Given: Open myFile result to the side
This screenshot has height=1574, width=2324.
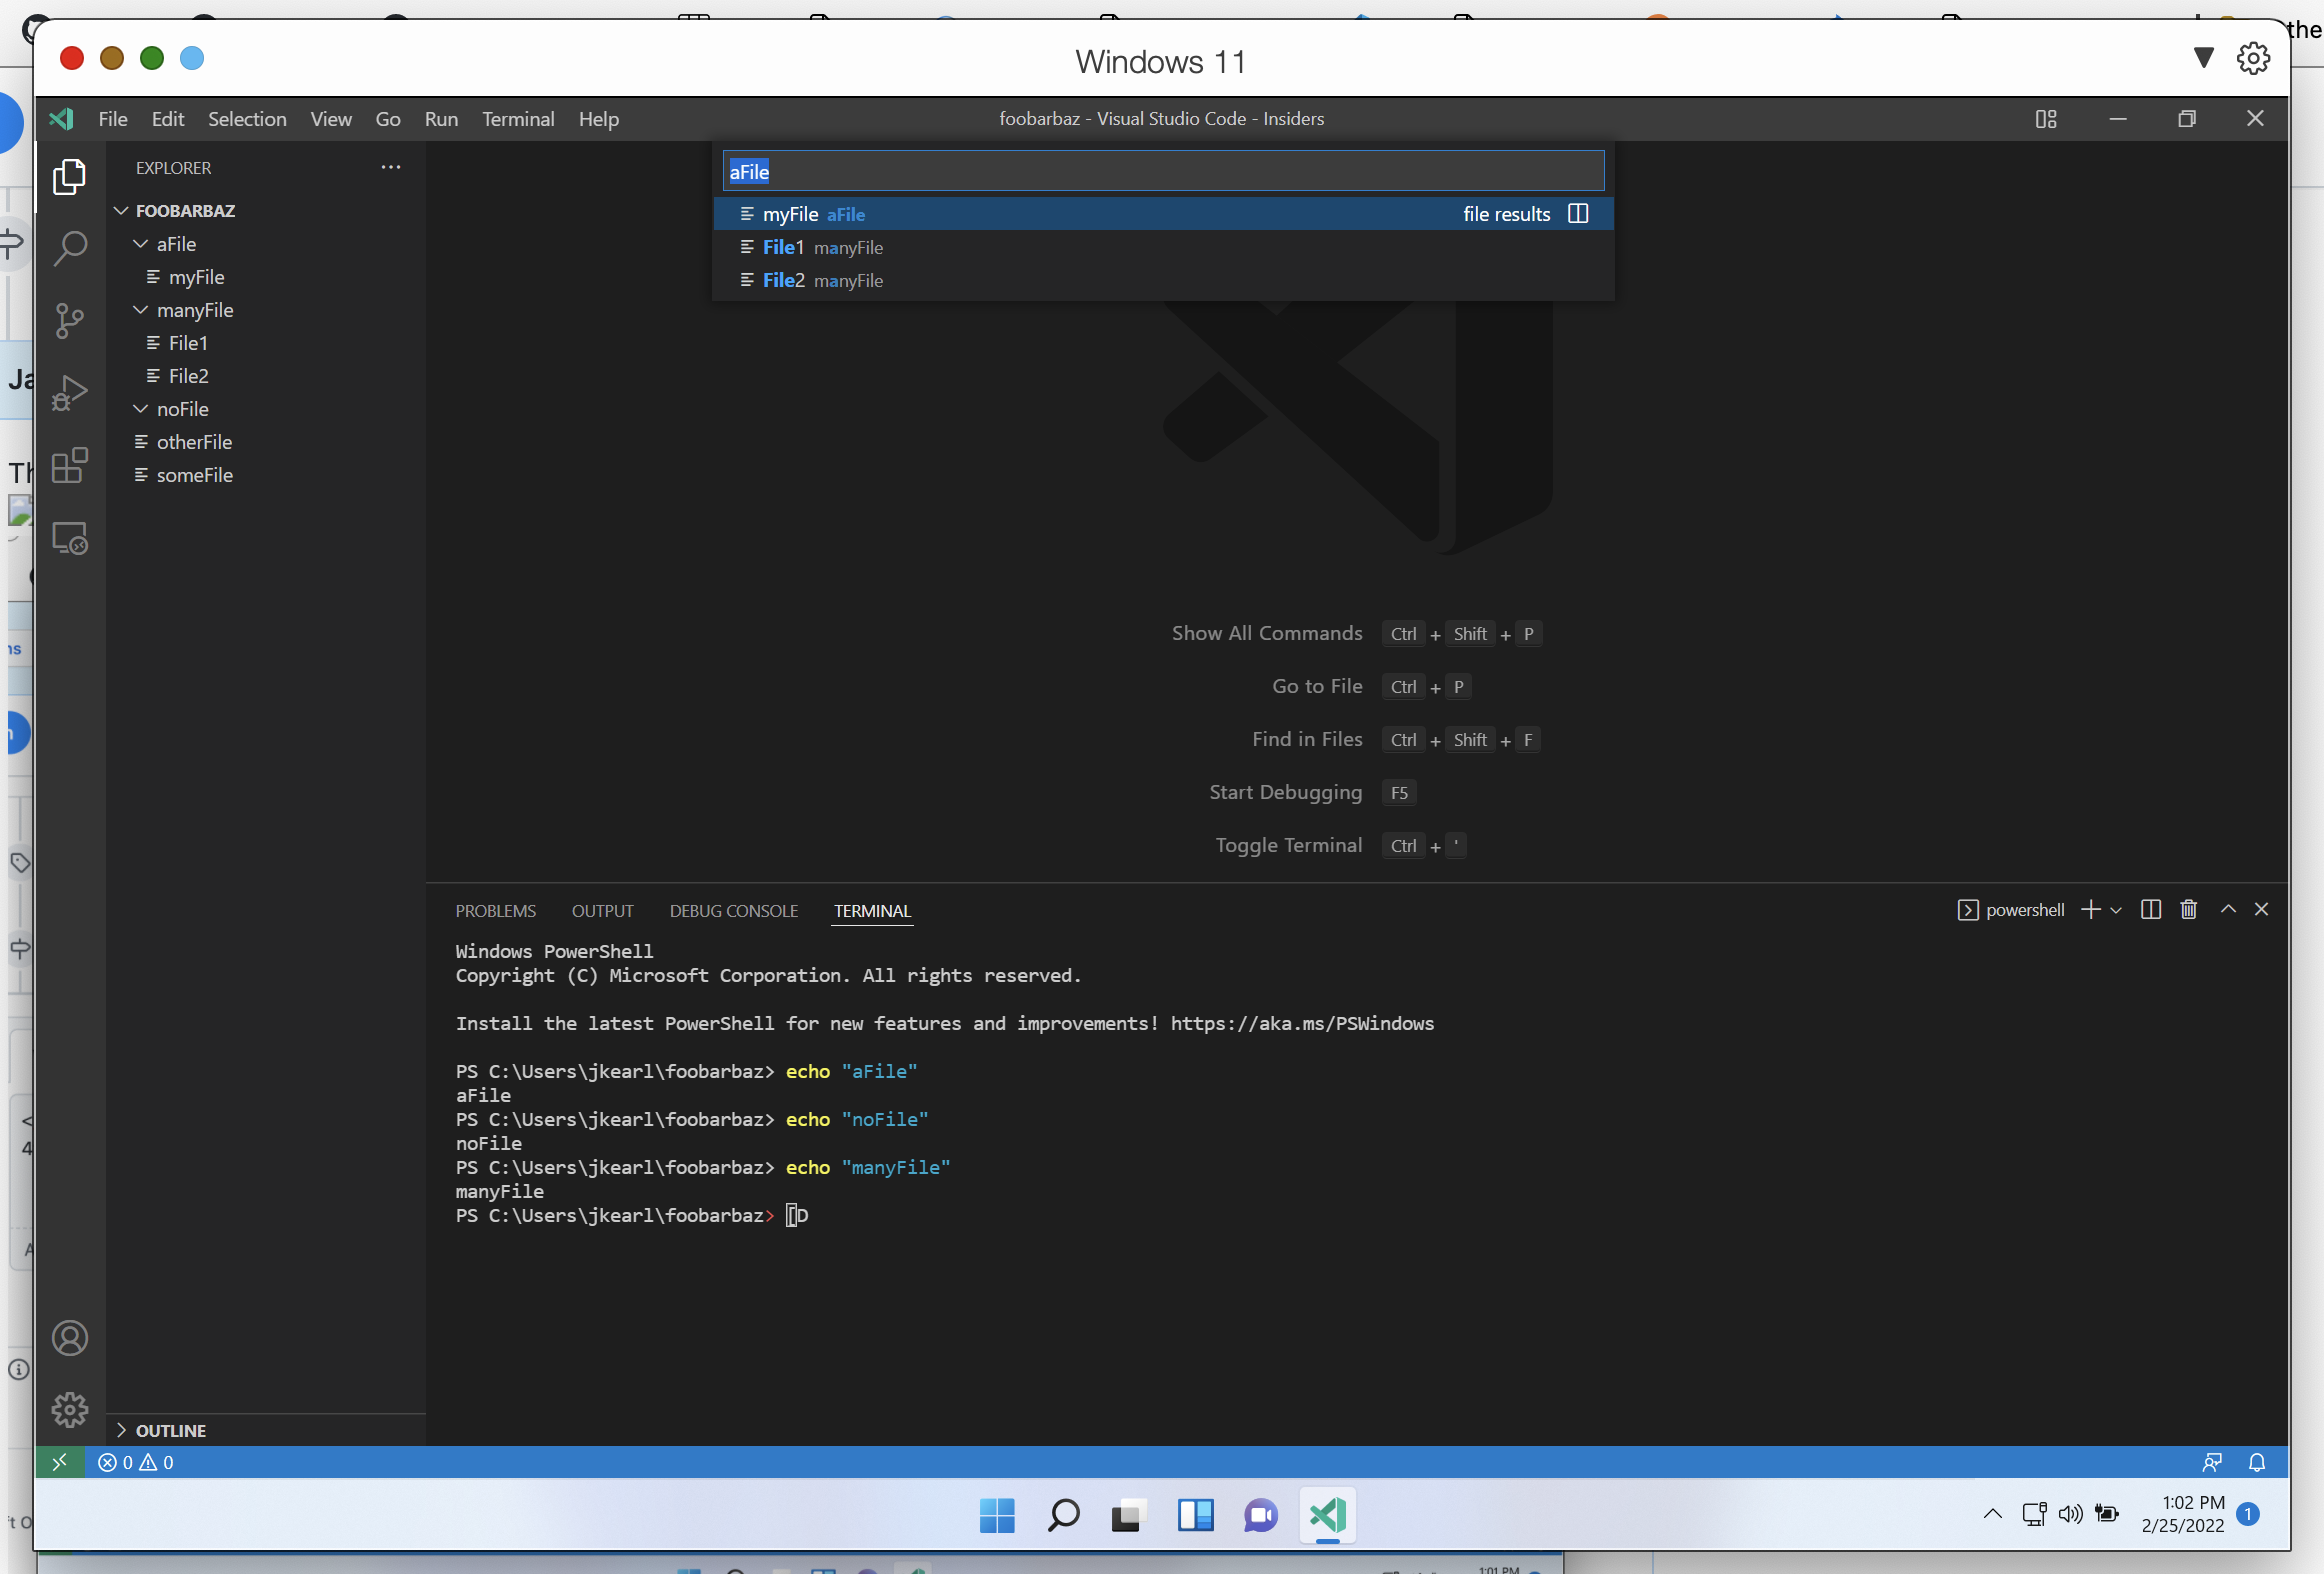Looking at the screenshot, I should click(x=1578, y=214).
